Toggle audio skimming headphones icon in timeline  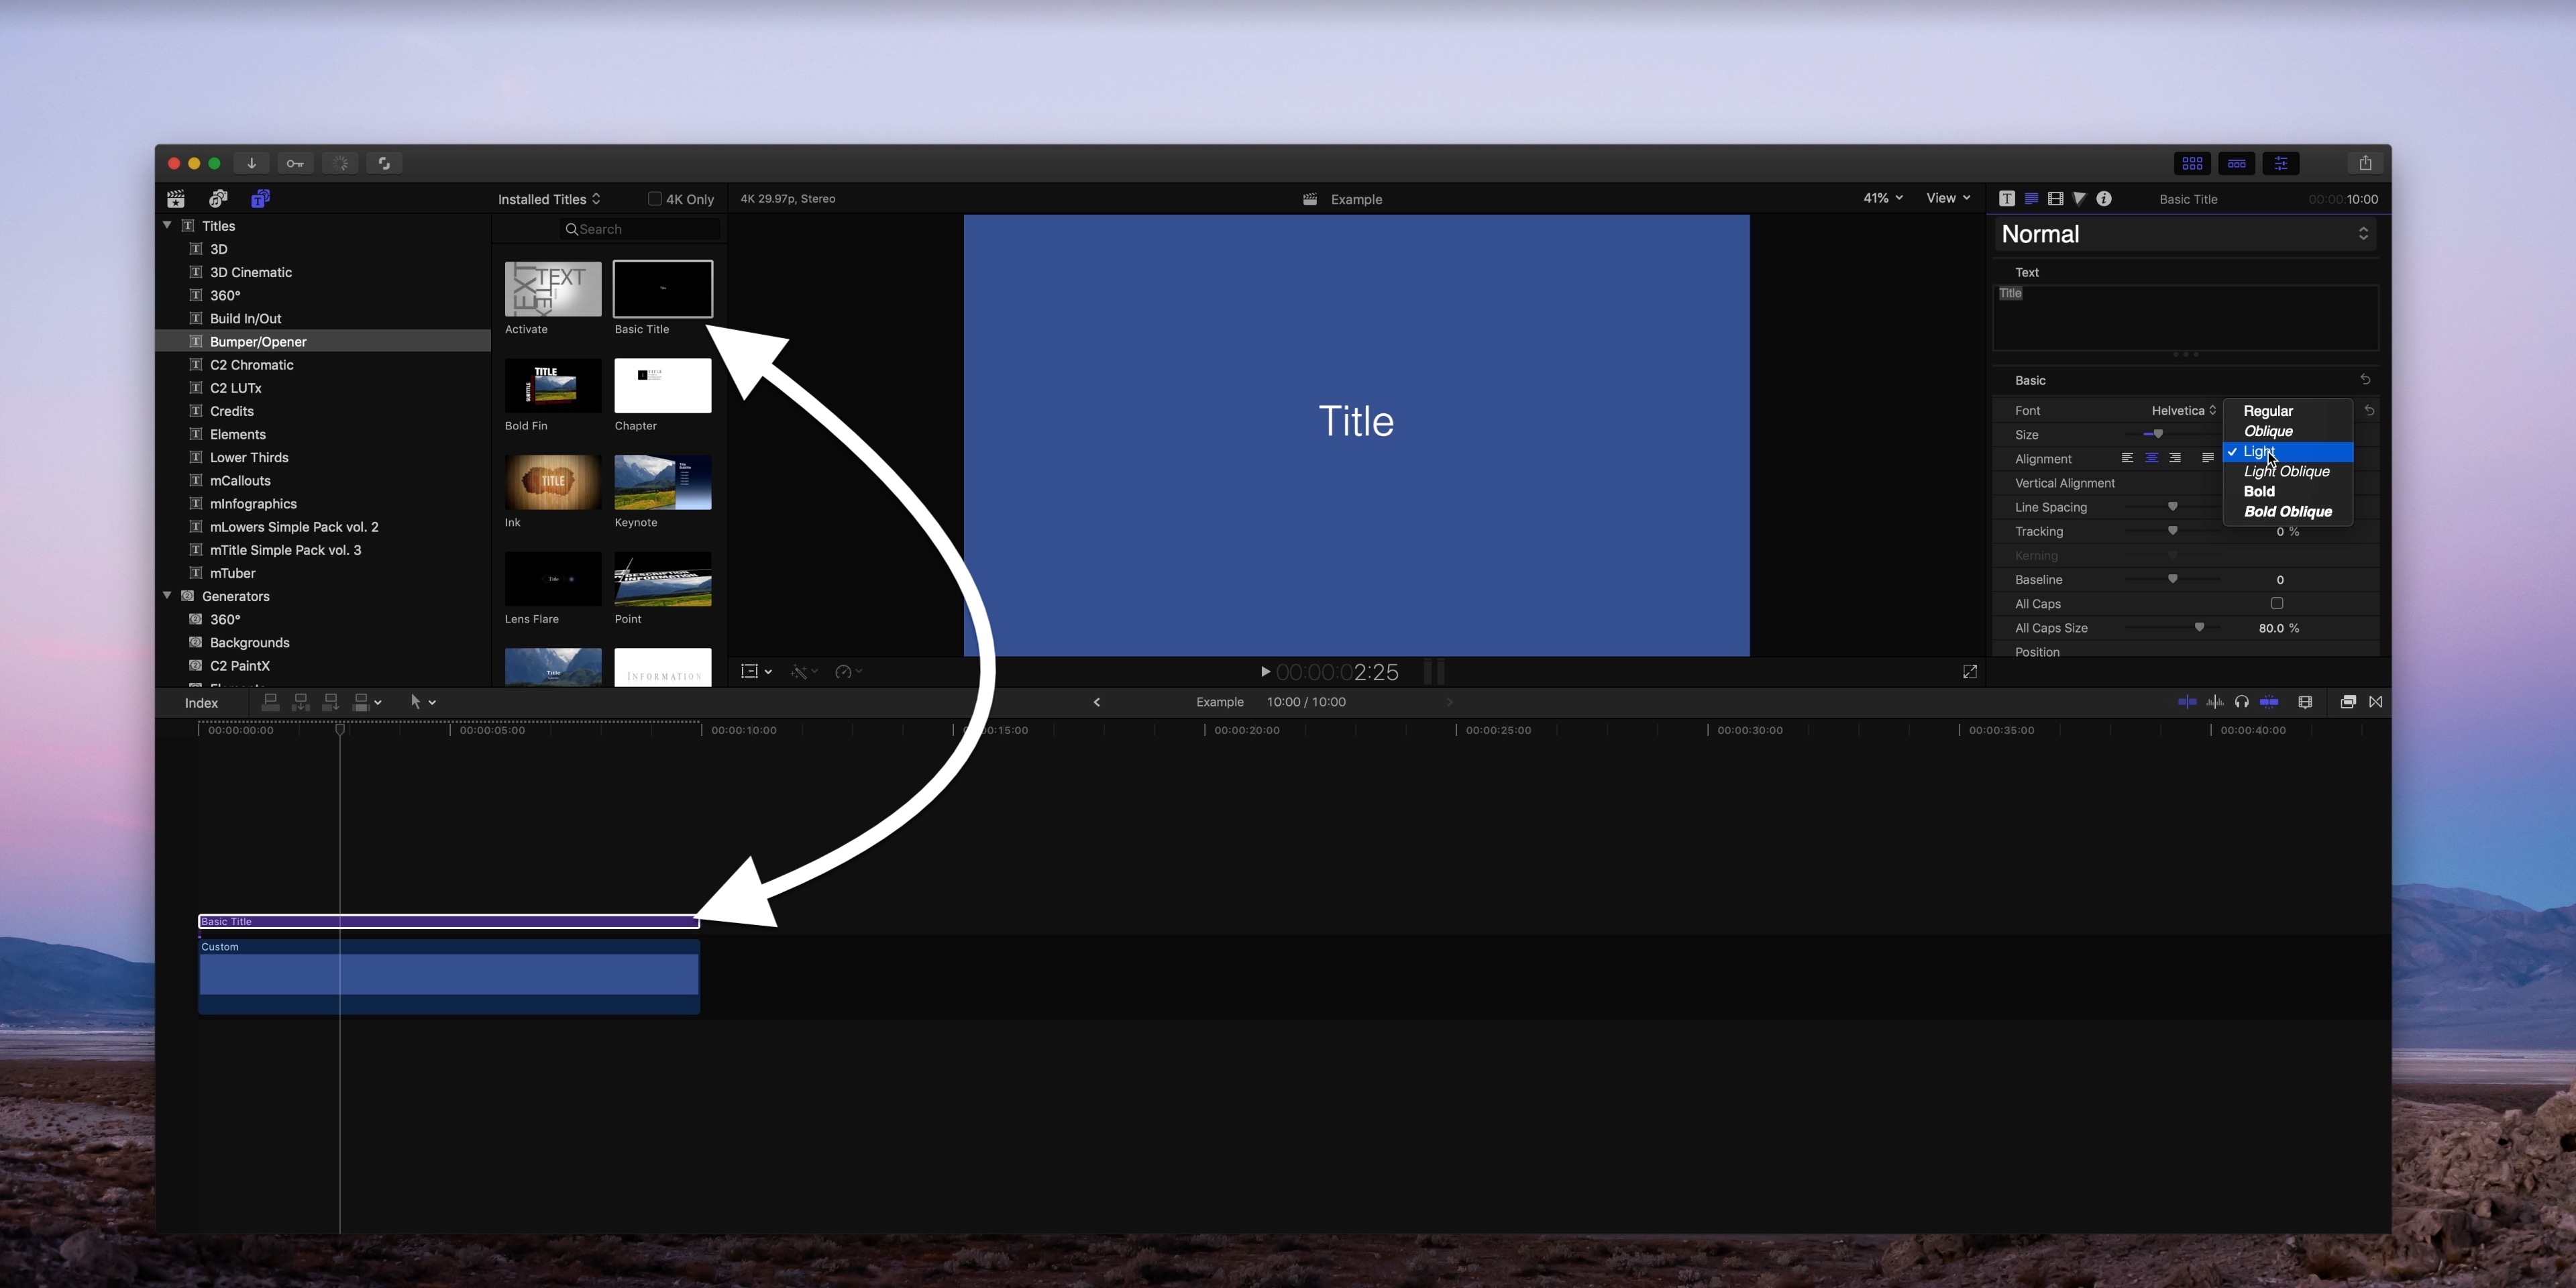point(2242,702)
